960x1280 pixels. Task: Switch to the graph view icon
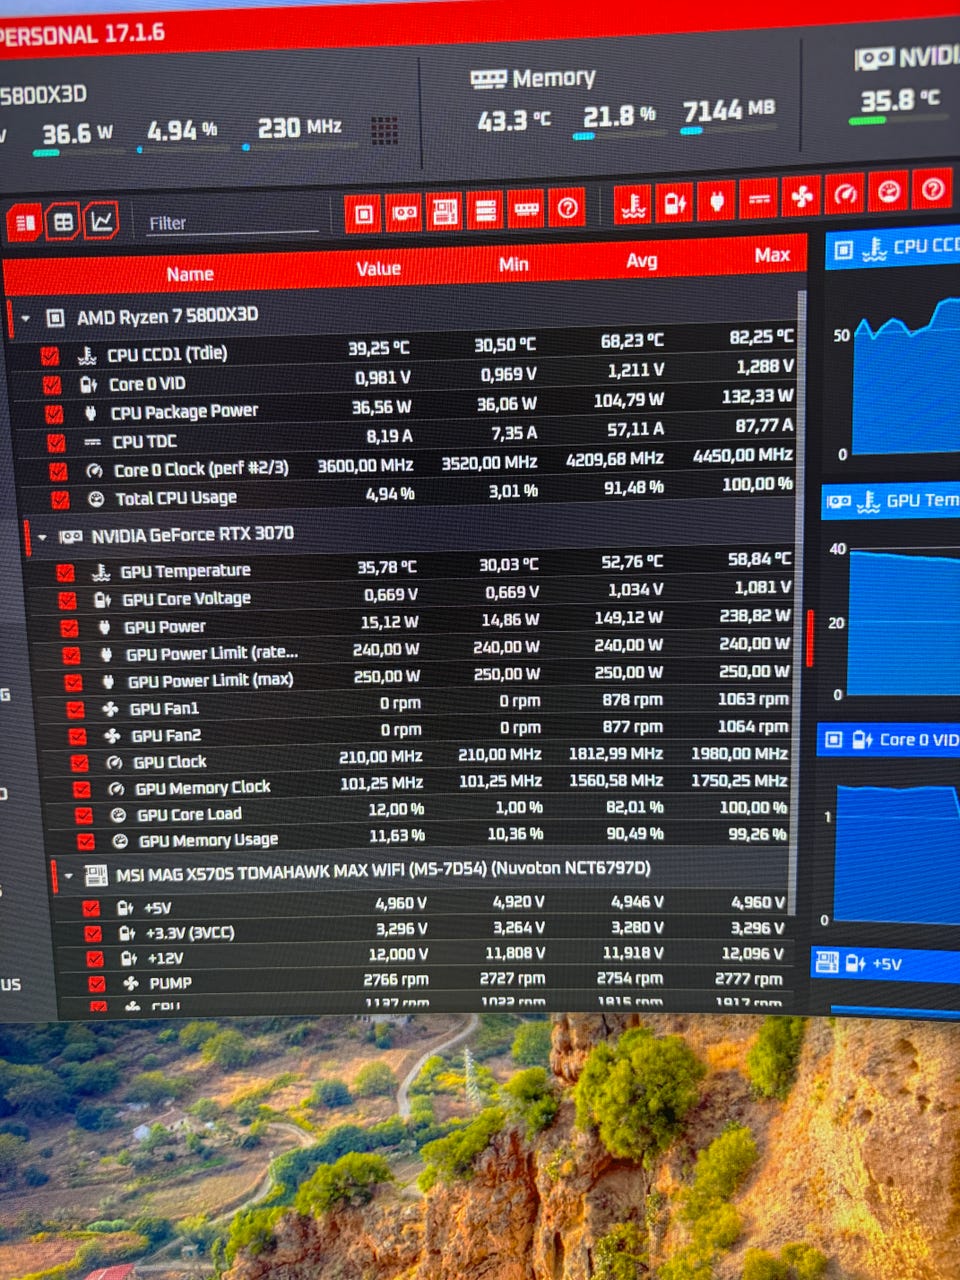[101, 220]
